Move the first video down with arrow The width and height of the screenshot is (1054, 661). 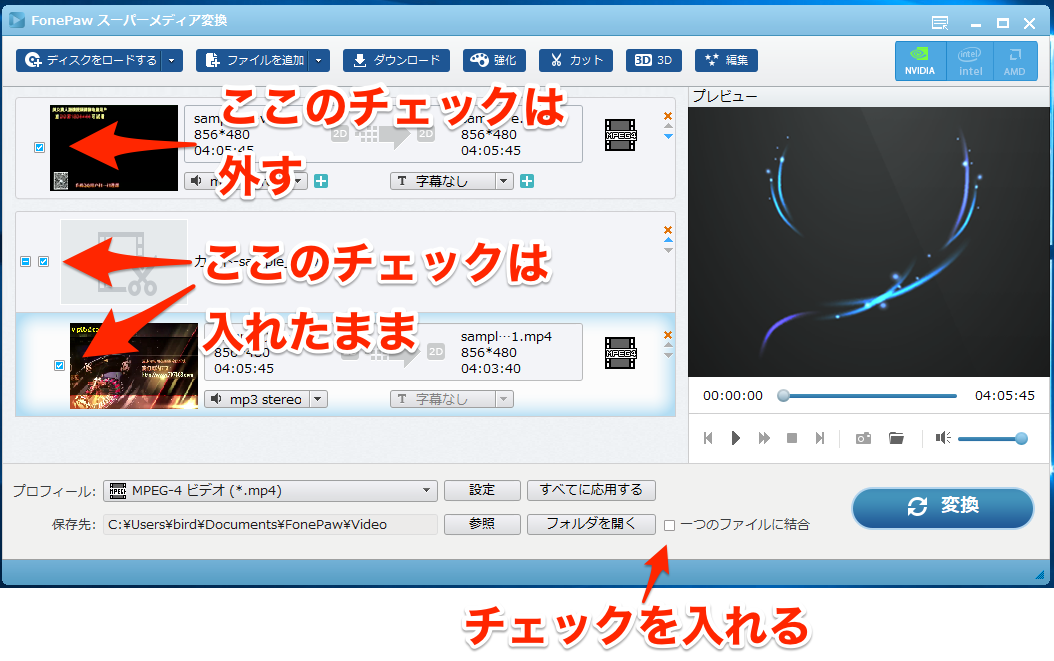(667, 136)
